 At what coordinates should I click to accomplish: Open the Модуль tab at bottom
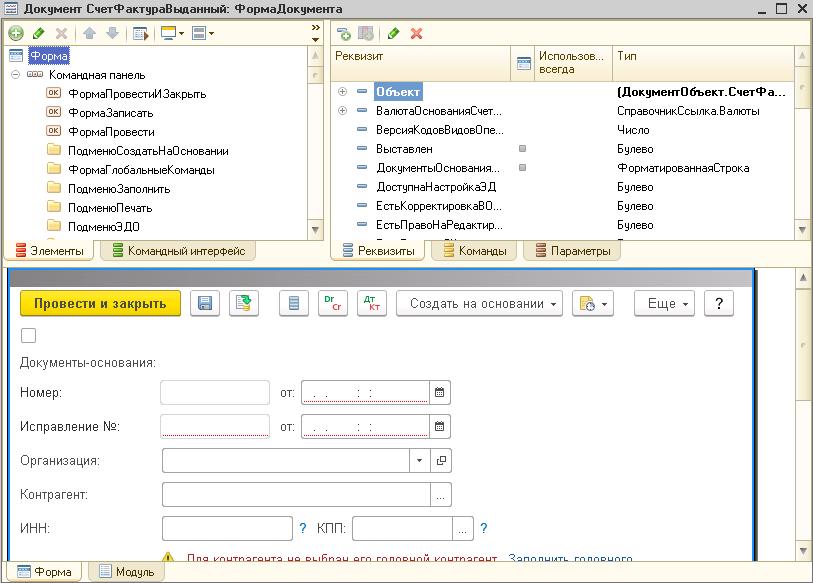point(127,572)
